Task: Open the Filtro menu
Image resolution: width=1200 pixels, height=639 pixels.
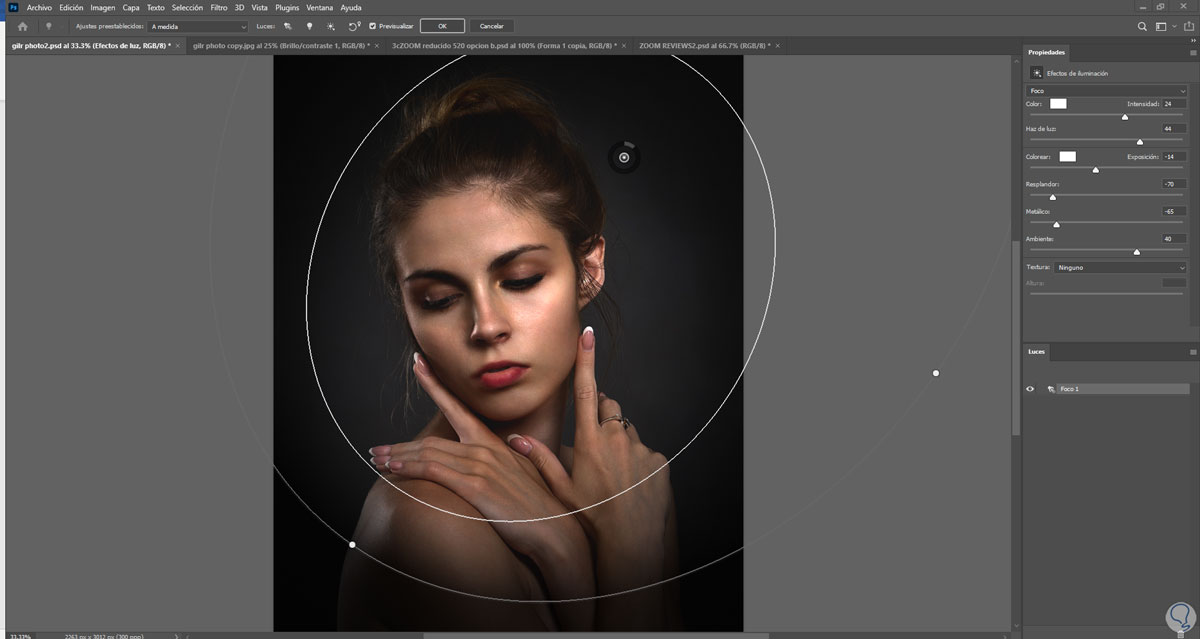Action: click(219, 7)
